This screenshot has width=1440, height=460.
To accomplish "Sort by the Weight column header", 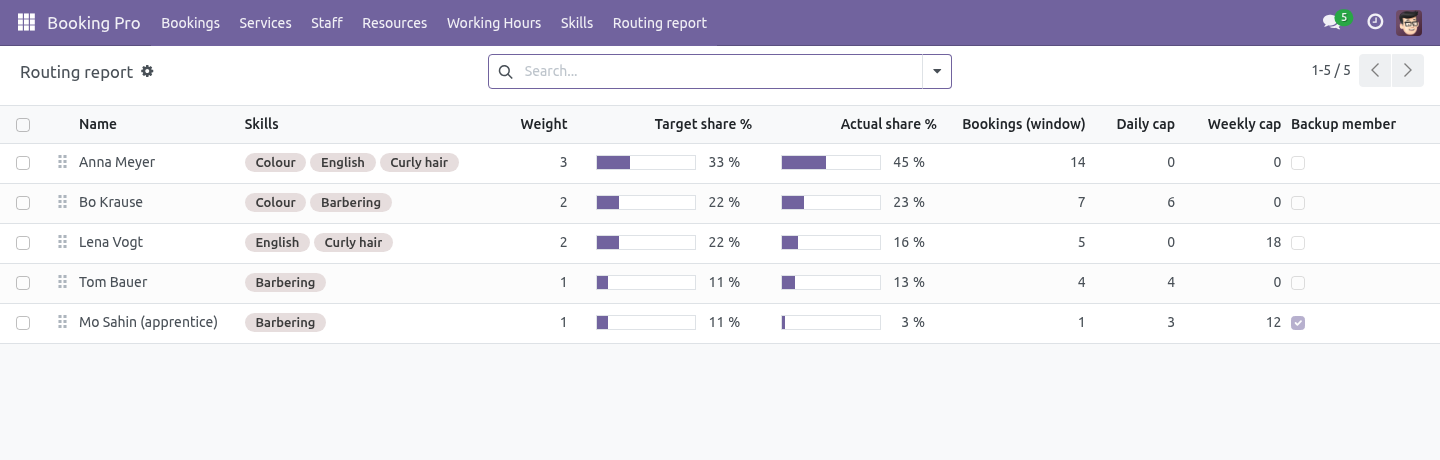I will 543,124.
